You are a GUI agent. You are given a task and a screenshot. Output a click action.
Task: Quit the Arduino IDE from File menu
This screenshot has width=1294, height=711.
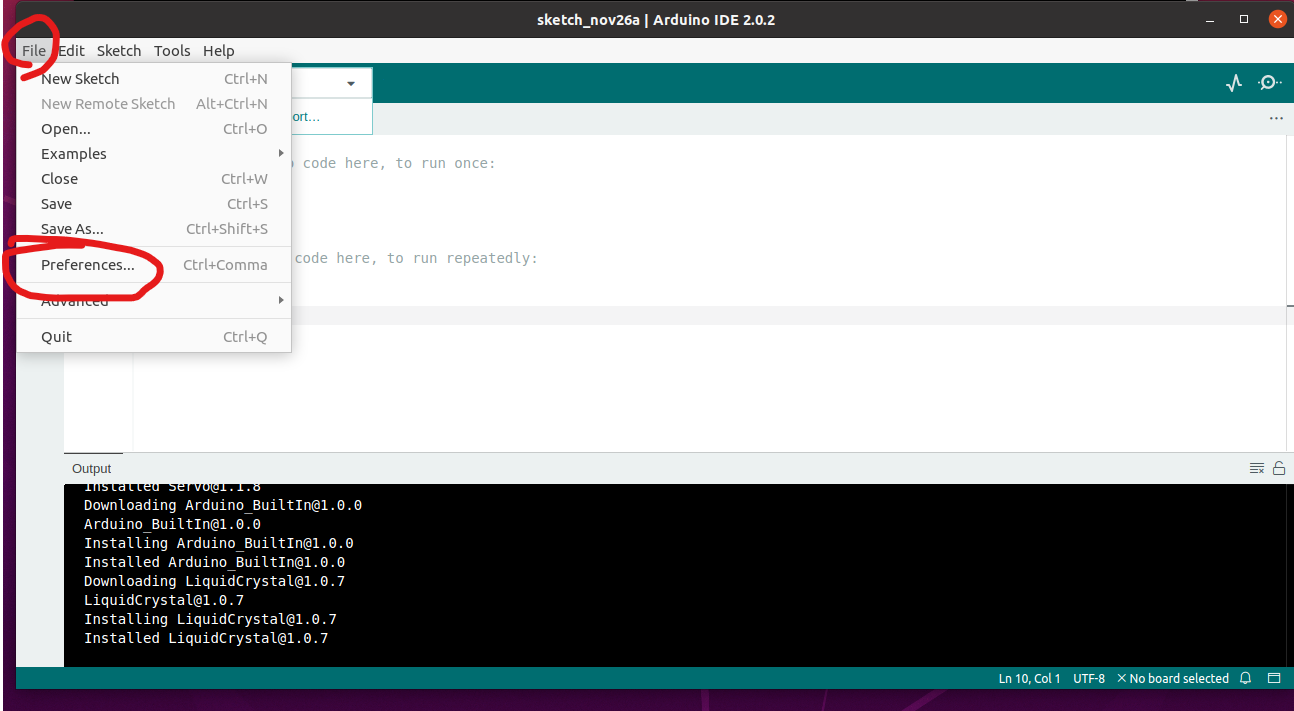153,337
